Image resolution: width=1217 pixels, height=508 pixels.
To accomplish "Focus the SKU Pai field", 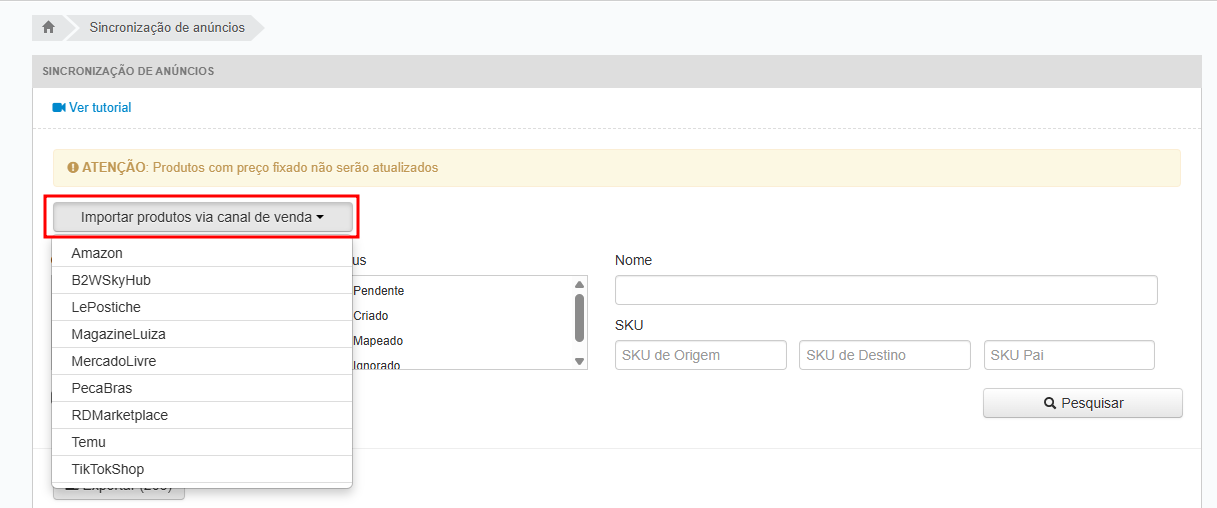I will click(x=1069, y=355).
